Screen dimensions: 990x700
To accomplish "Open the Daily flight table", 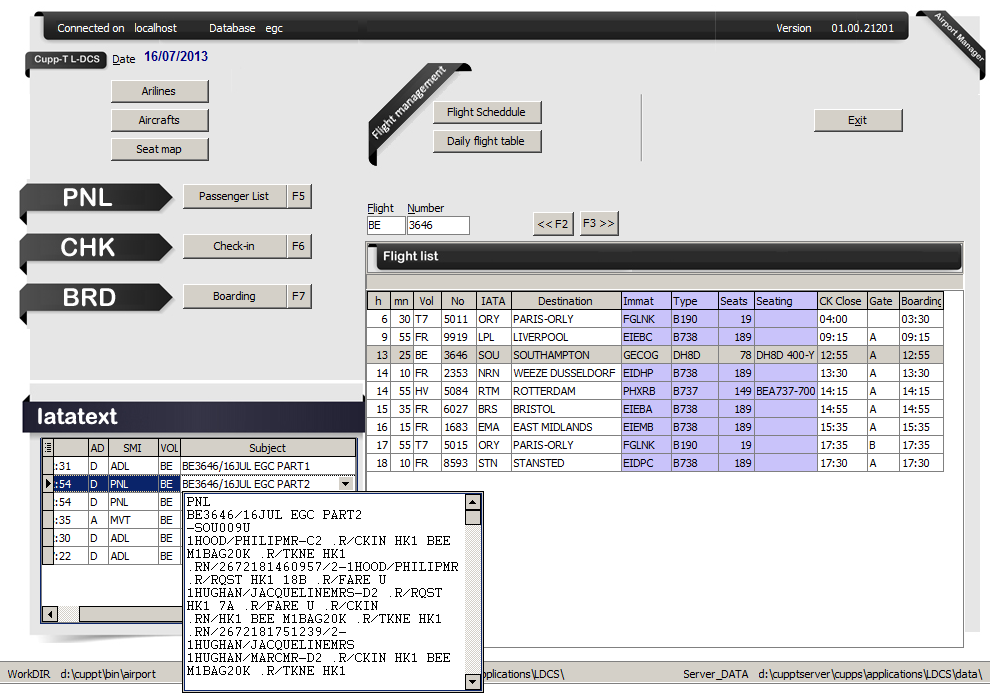I will (486, 141).
